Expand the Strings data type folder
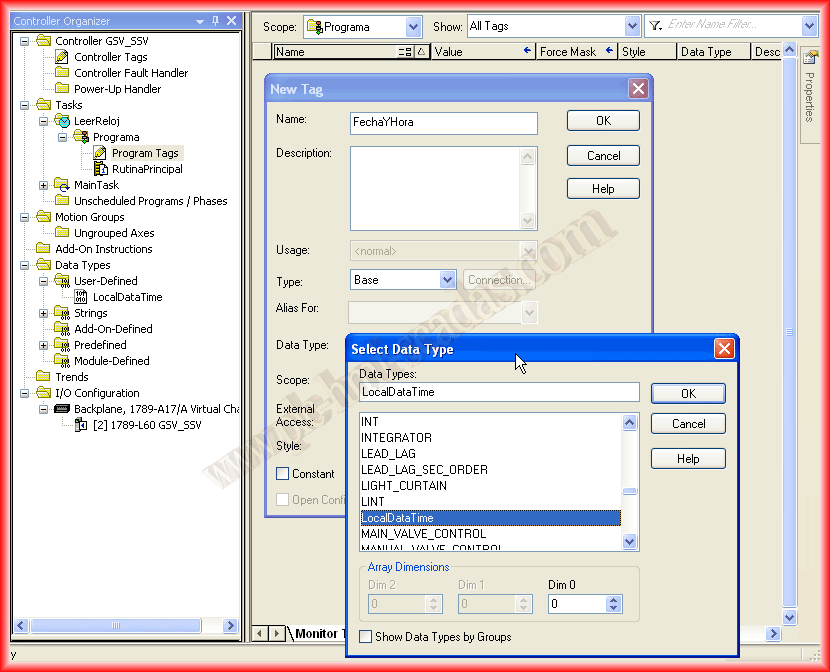The height and width of the screenshot is (672, 830). click(43, 313)
